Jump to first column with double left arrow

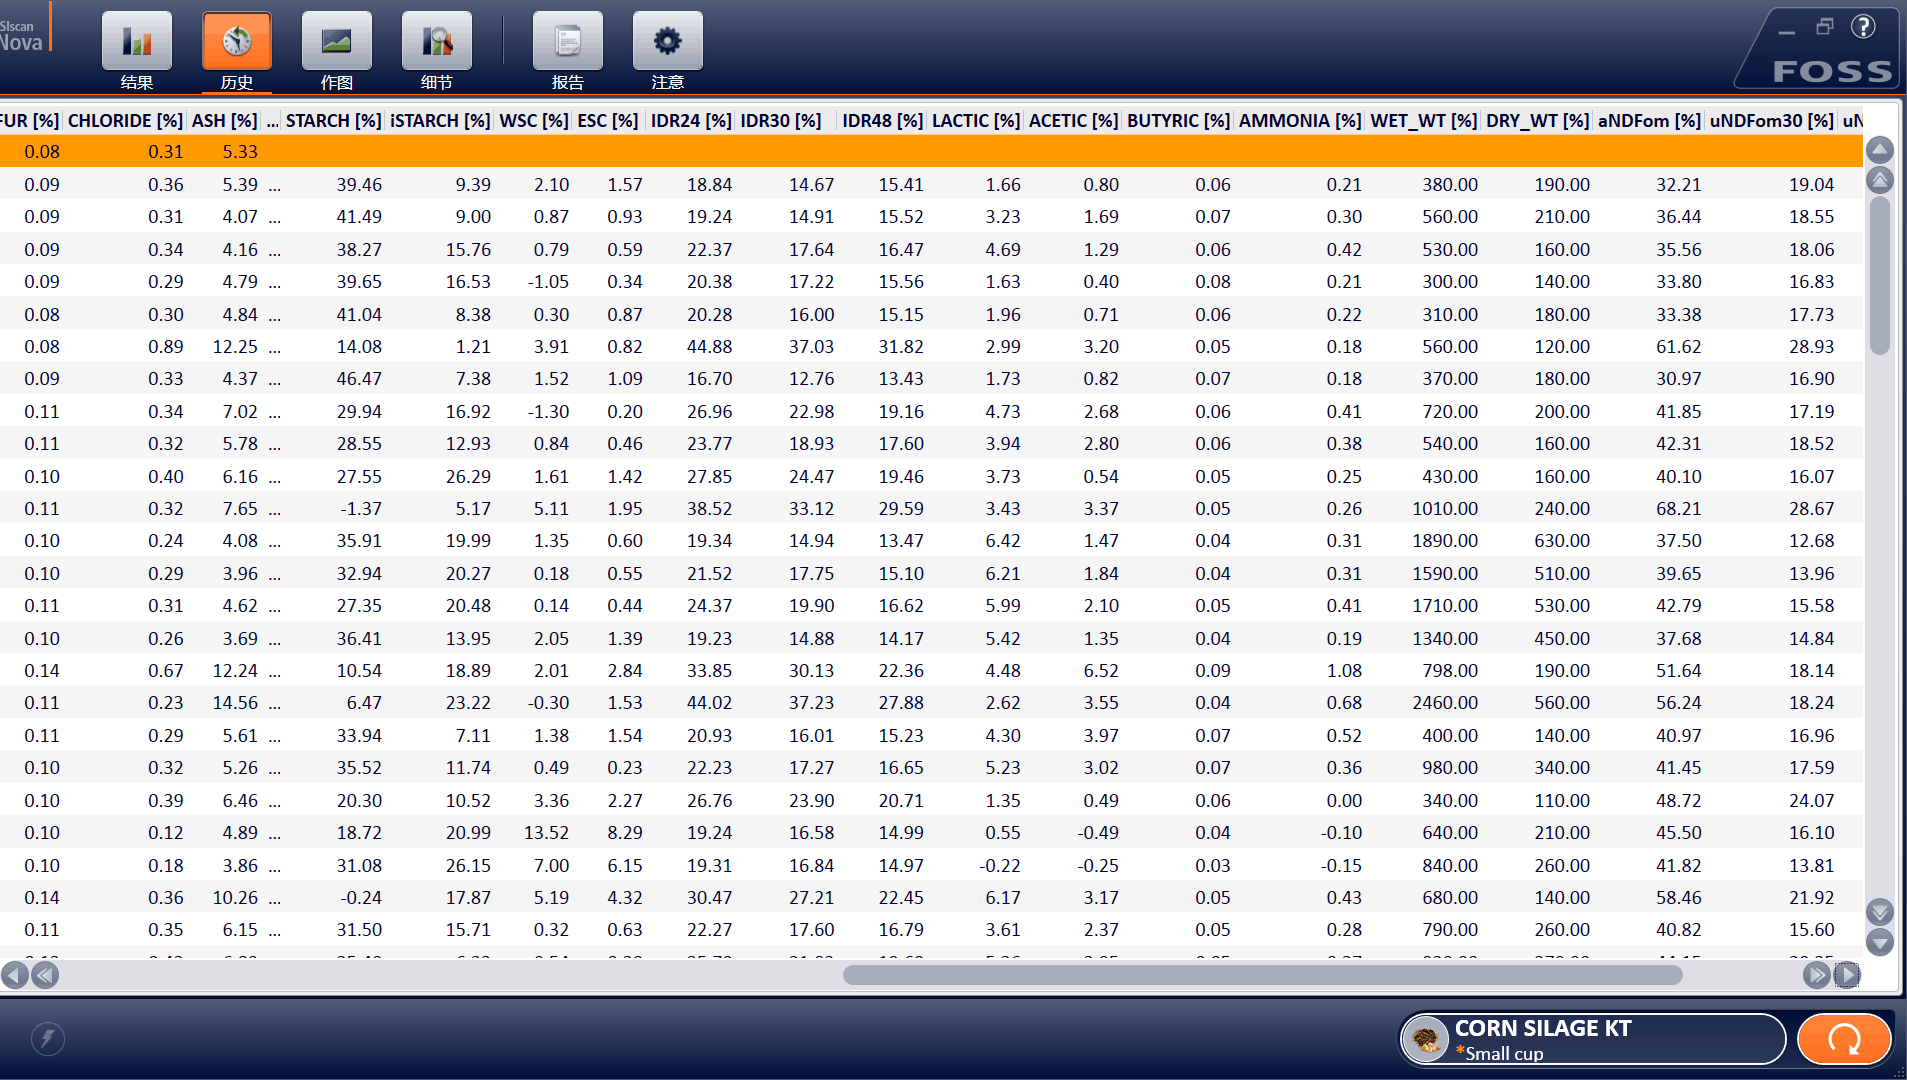(x=45, y=975)
